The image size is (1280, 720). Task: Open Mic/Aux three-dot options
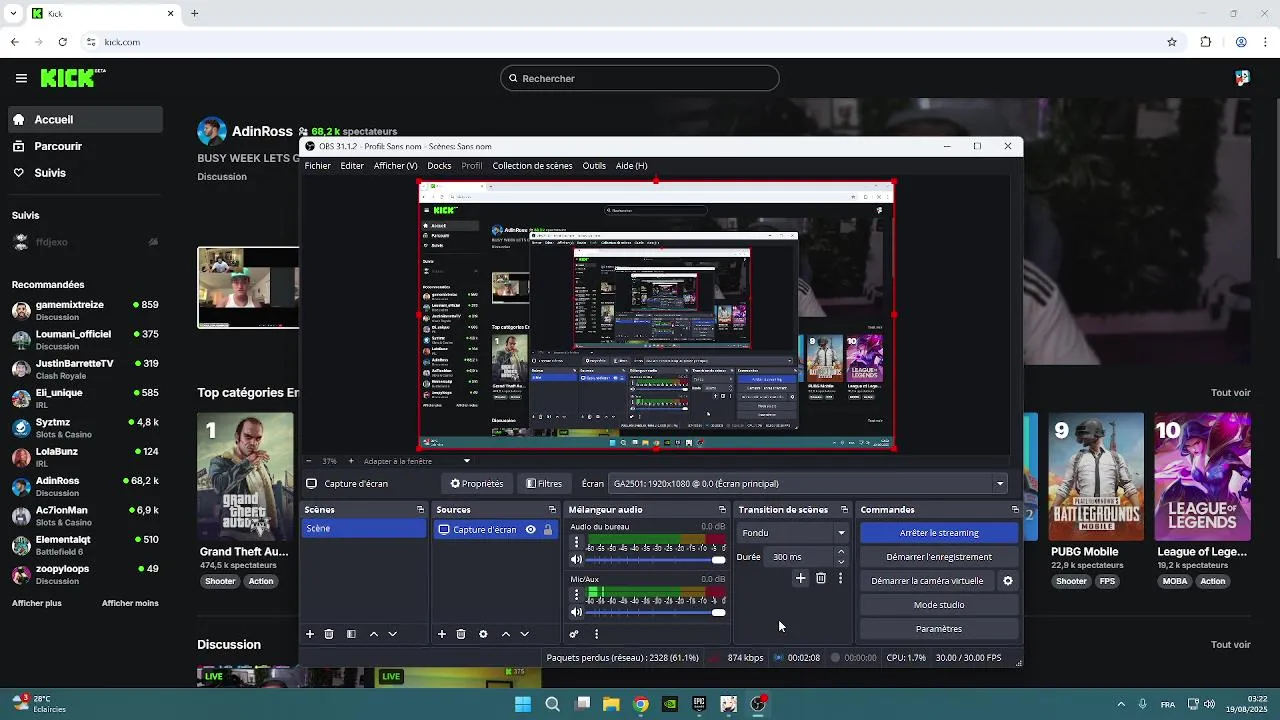(x=576, y=595)
